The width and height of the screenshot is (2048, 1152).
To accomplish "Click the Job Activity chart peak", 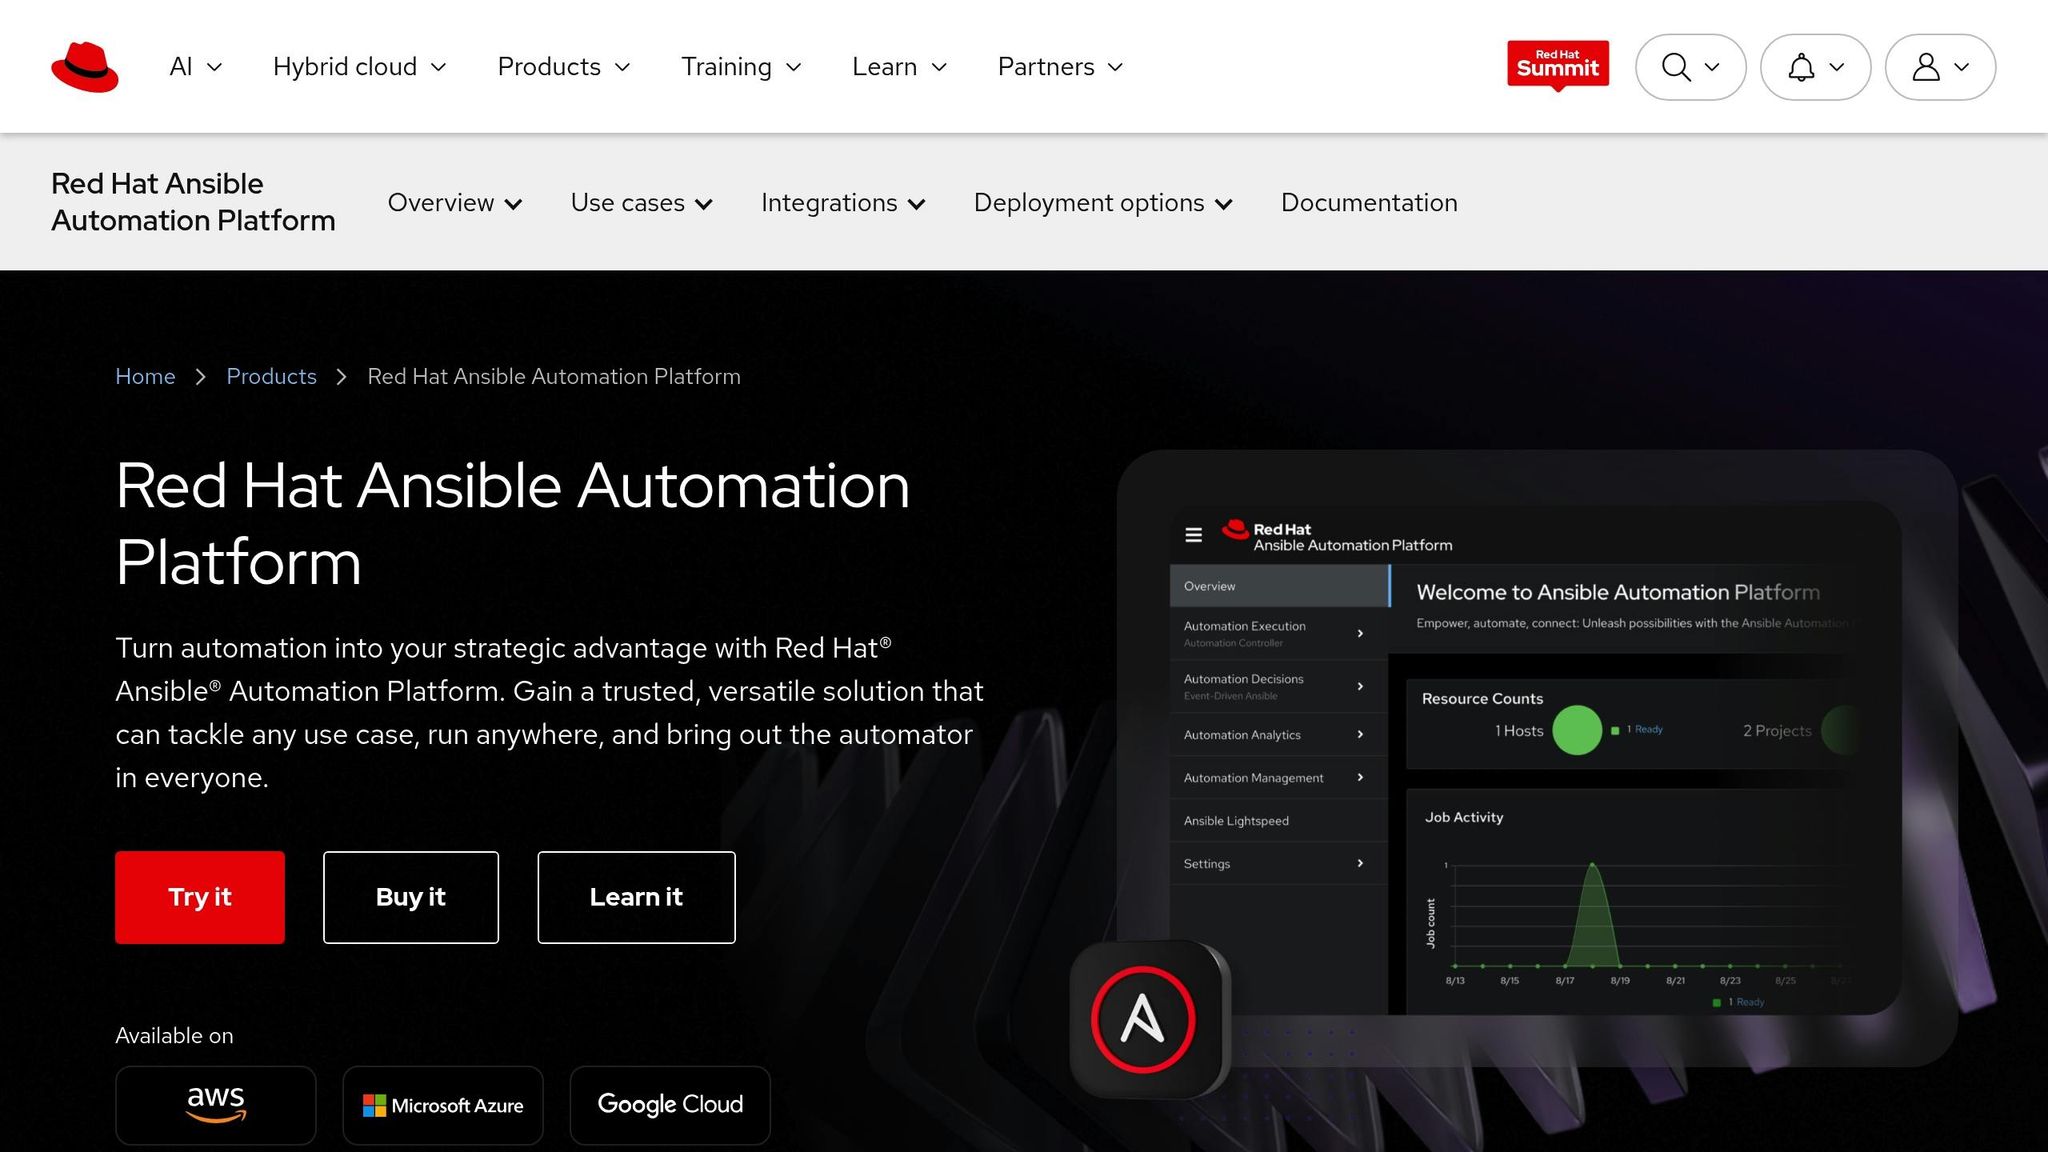I will (x=1592, y=866).
